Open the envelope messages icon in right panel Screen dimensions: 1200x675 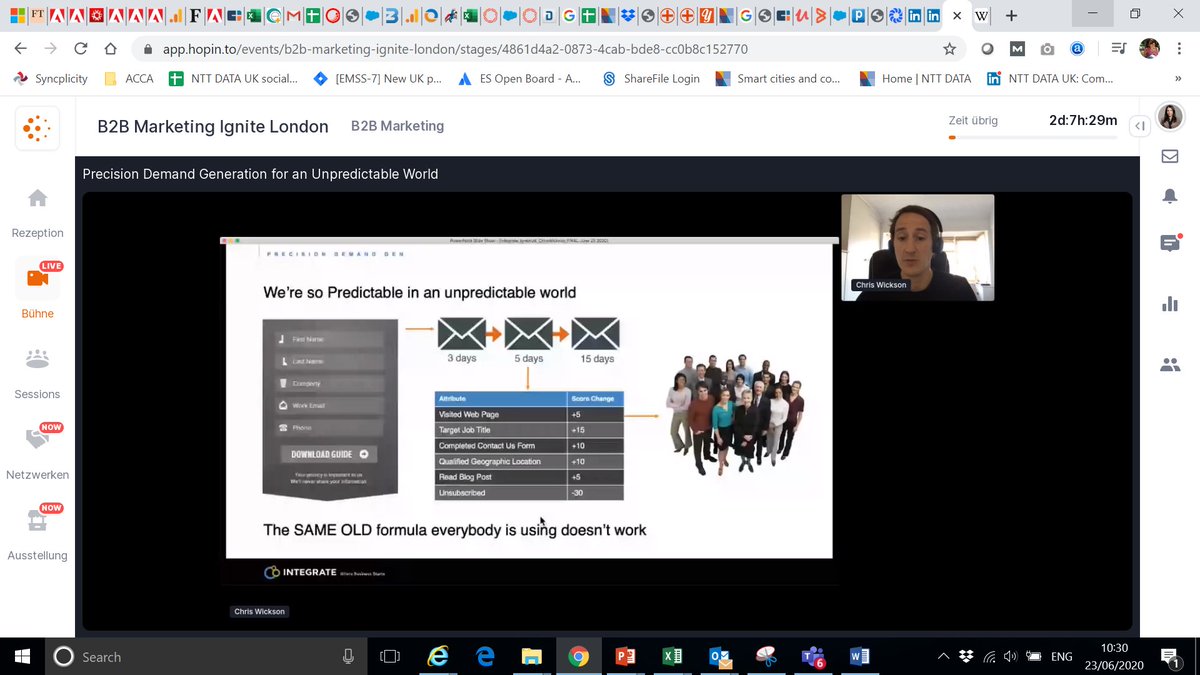point(1169,157)
